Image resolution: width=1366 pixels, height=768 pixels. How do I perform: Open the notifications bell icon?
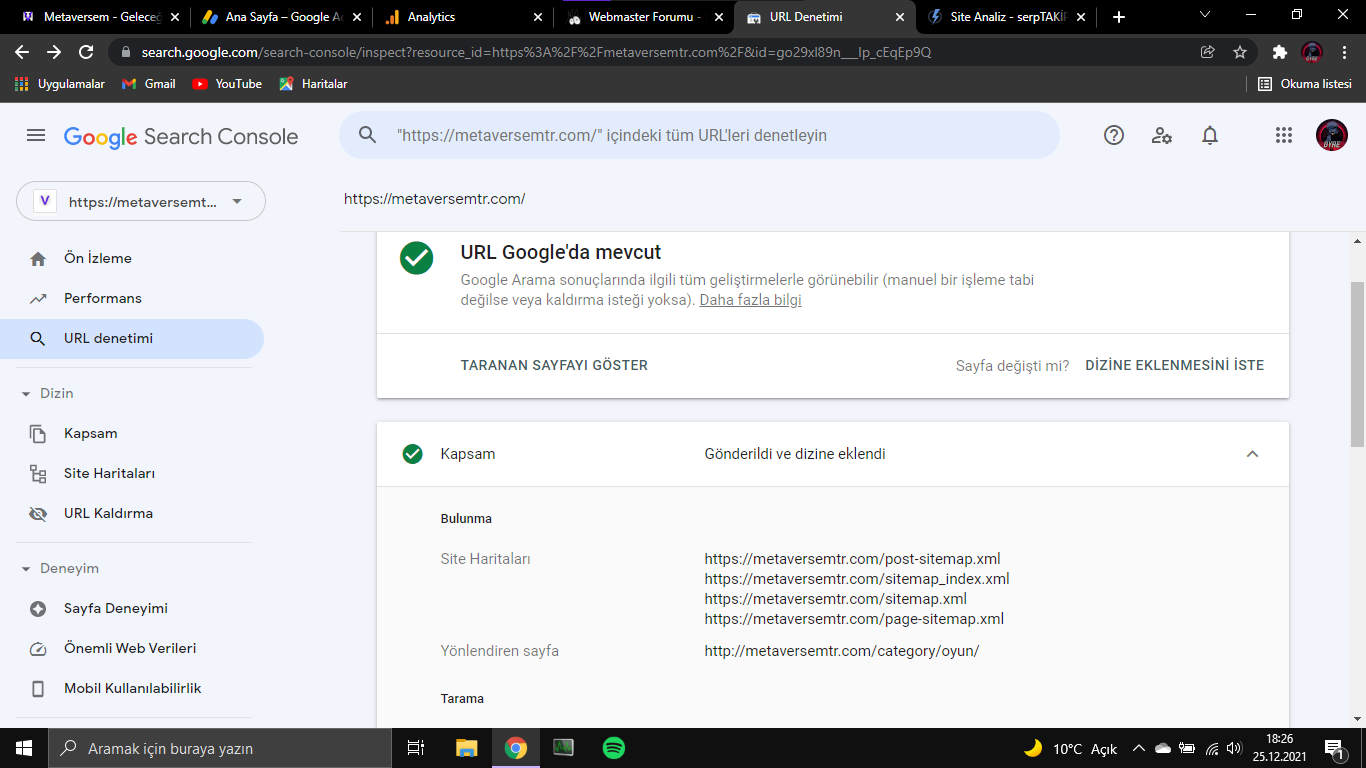click(1210, 136)
